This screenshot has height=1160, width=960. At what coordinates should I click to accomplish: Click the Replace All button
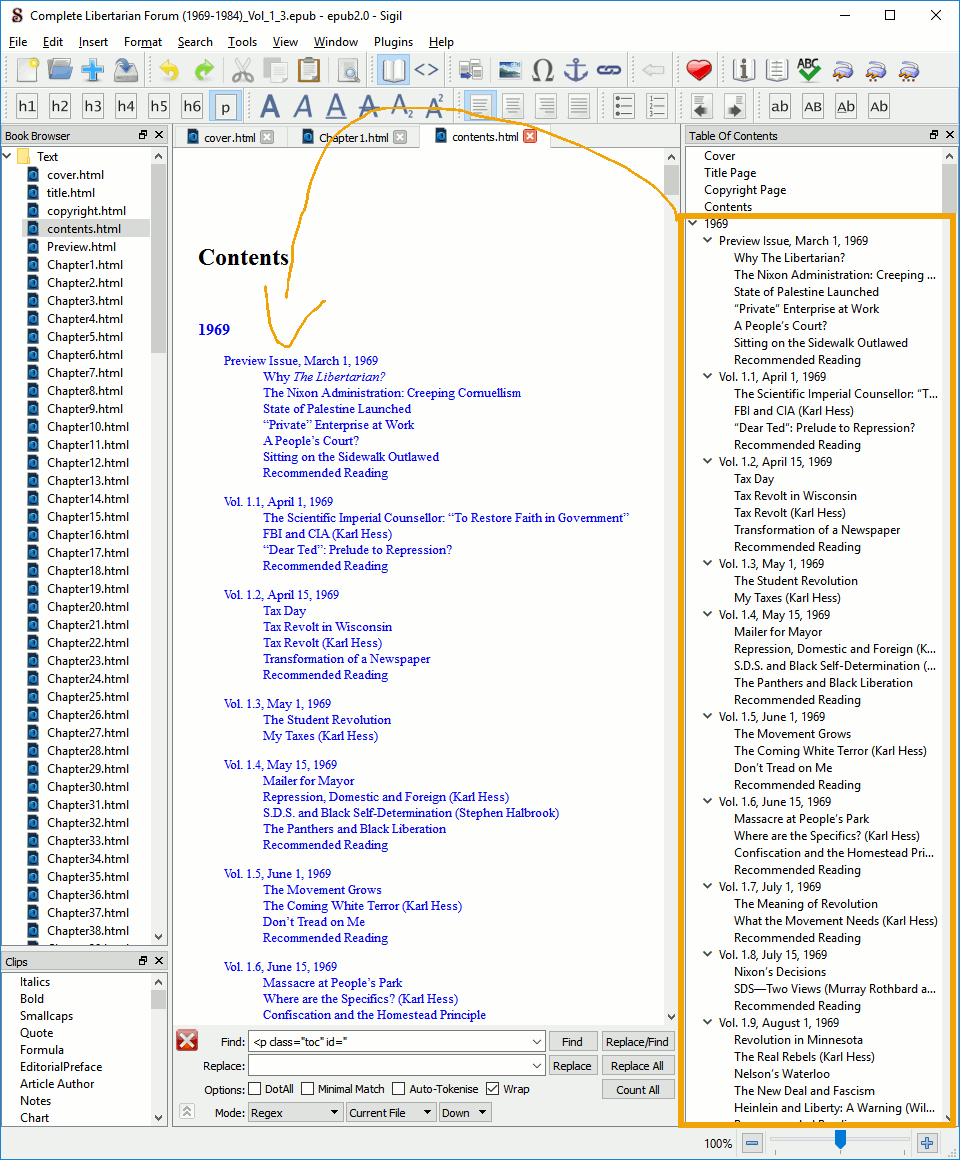[637, 1066]
